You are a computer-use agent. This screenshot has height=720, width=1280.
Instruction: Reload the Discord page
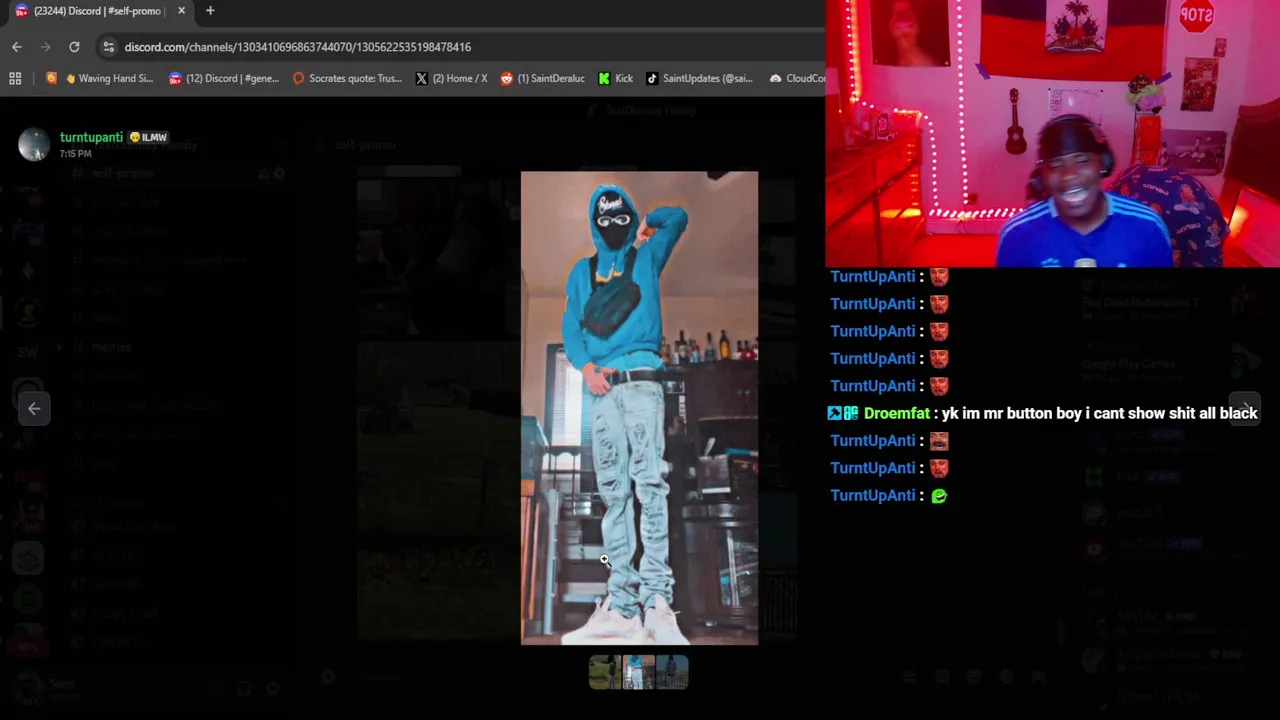[74, 47]
